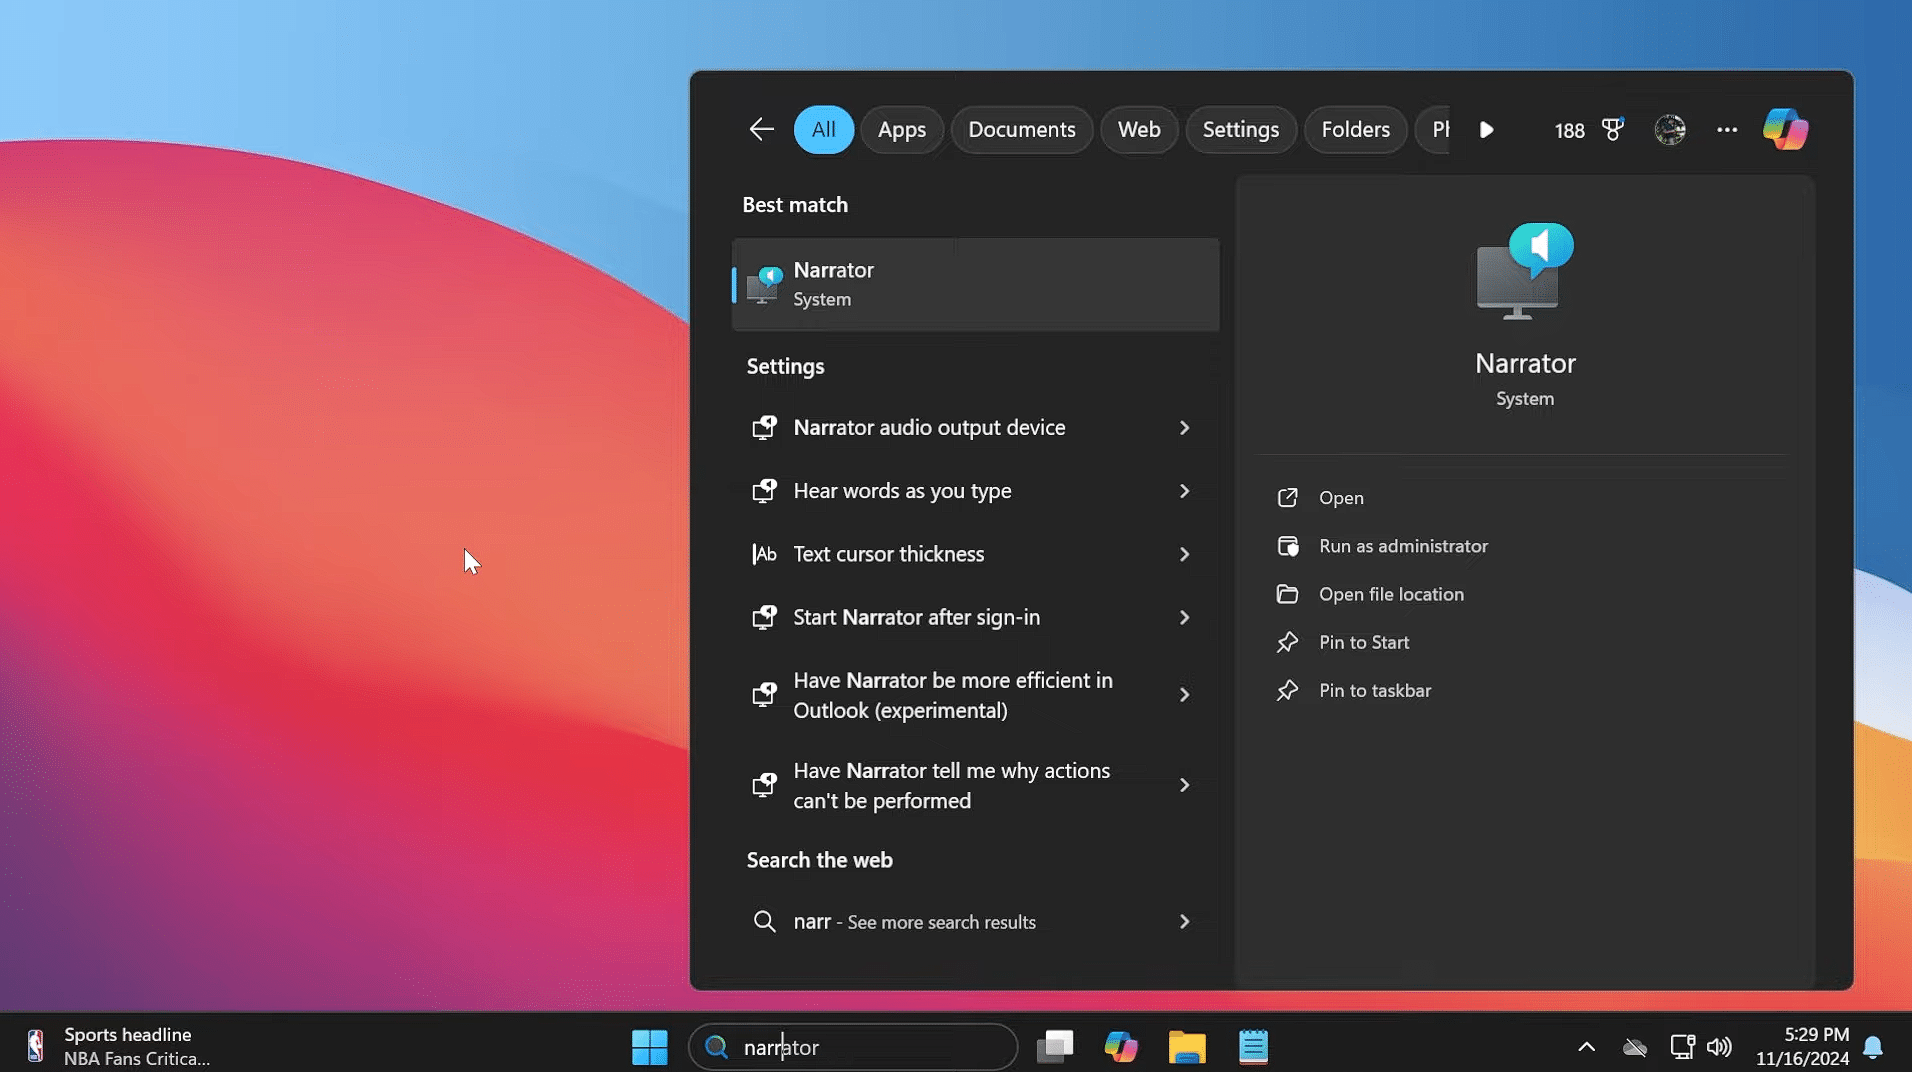Open Hear words as you type setting
The width and height of the screenshot is (1912, 1072).
[x=975, y=491]
